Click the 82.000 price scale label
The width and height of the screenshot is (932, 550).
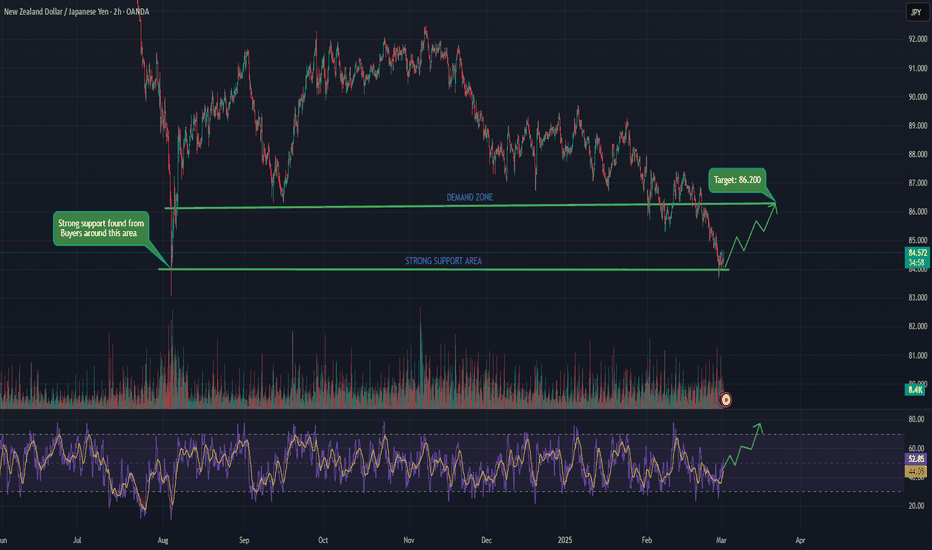click(917, 326)
